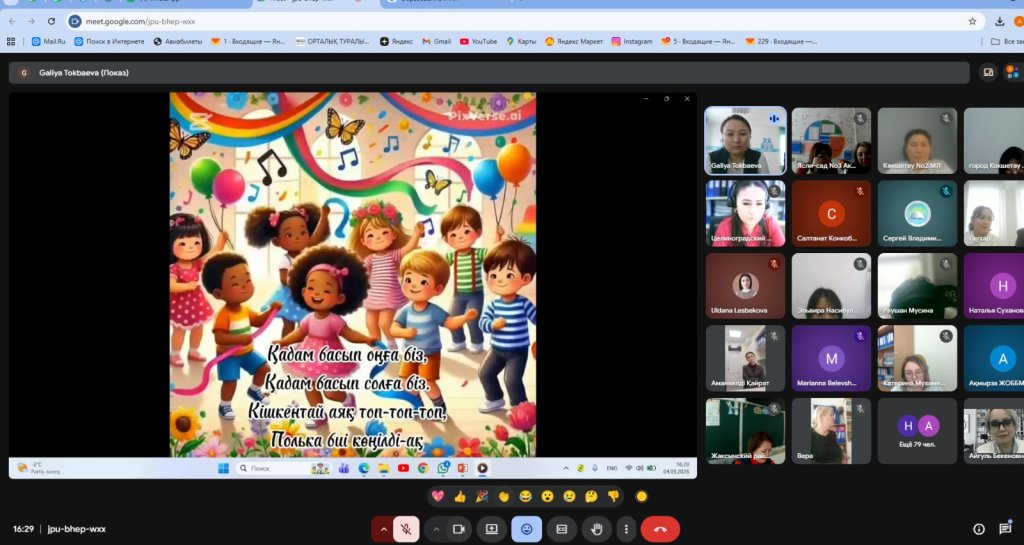The height and width of the screenshot is (545, 1024).
Task: Toggle the emoji reactions button
Action: (526, 529)
